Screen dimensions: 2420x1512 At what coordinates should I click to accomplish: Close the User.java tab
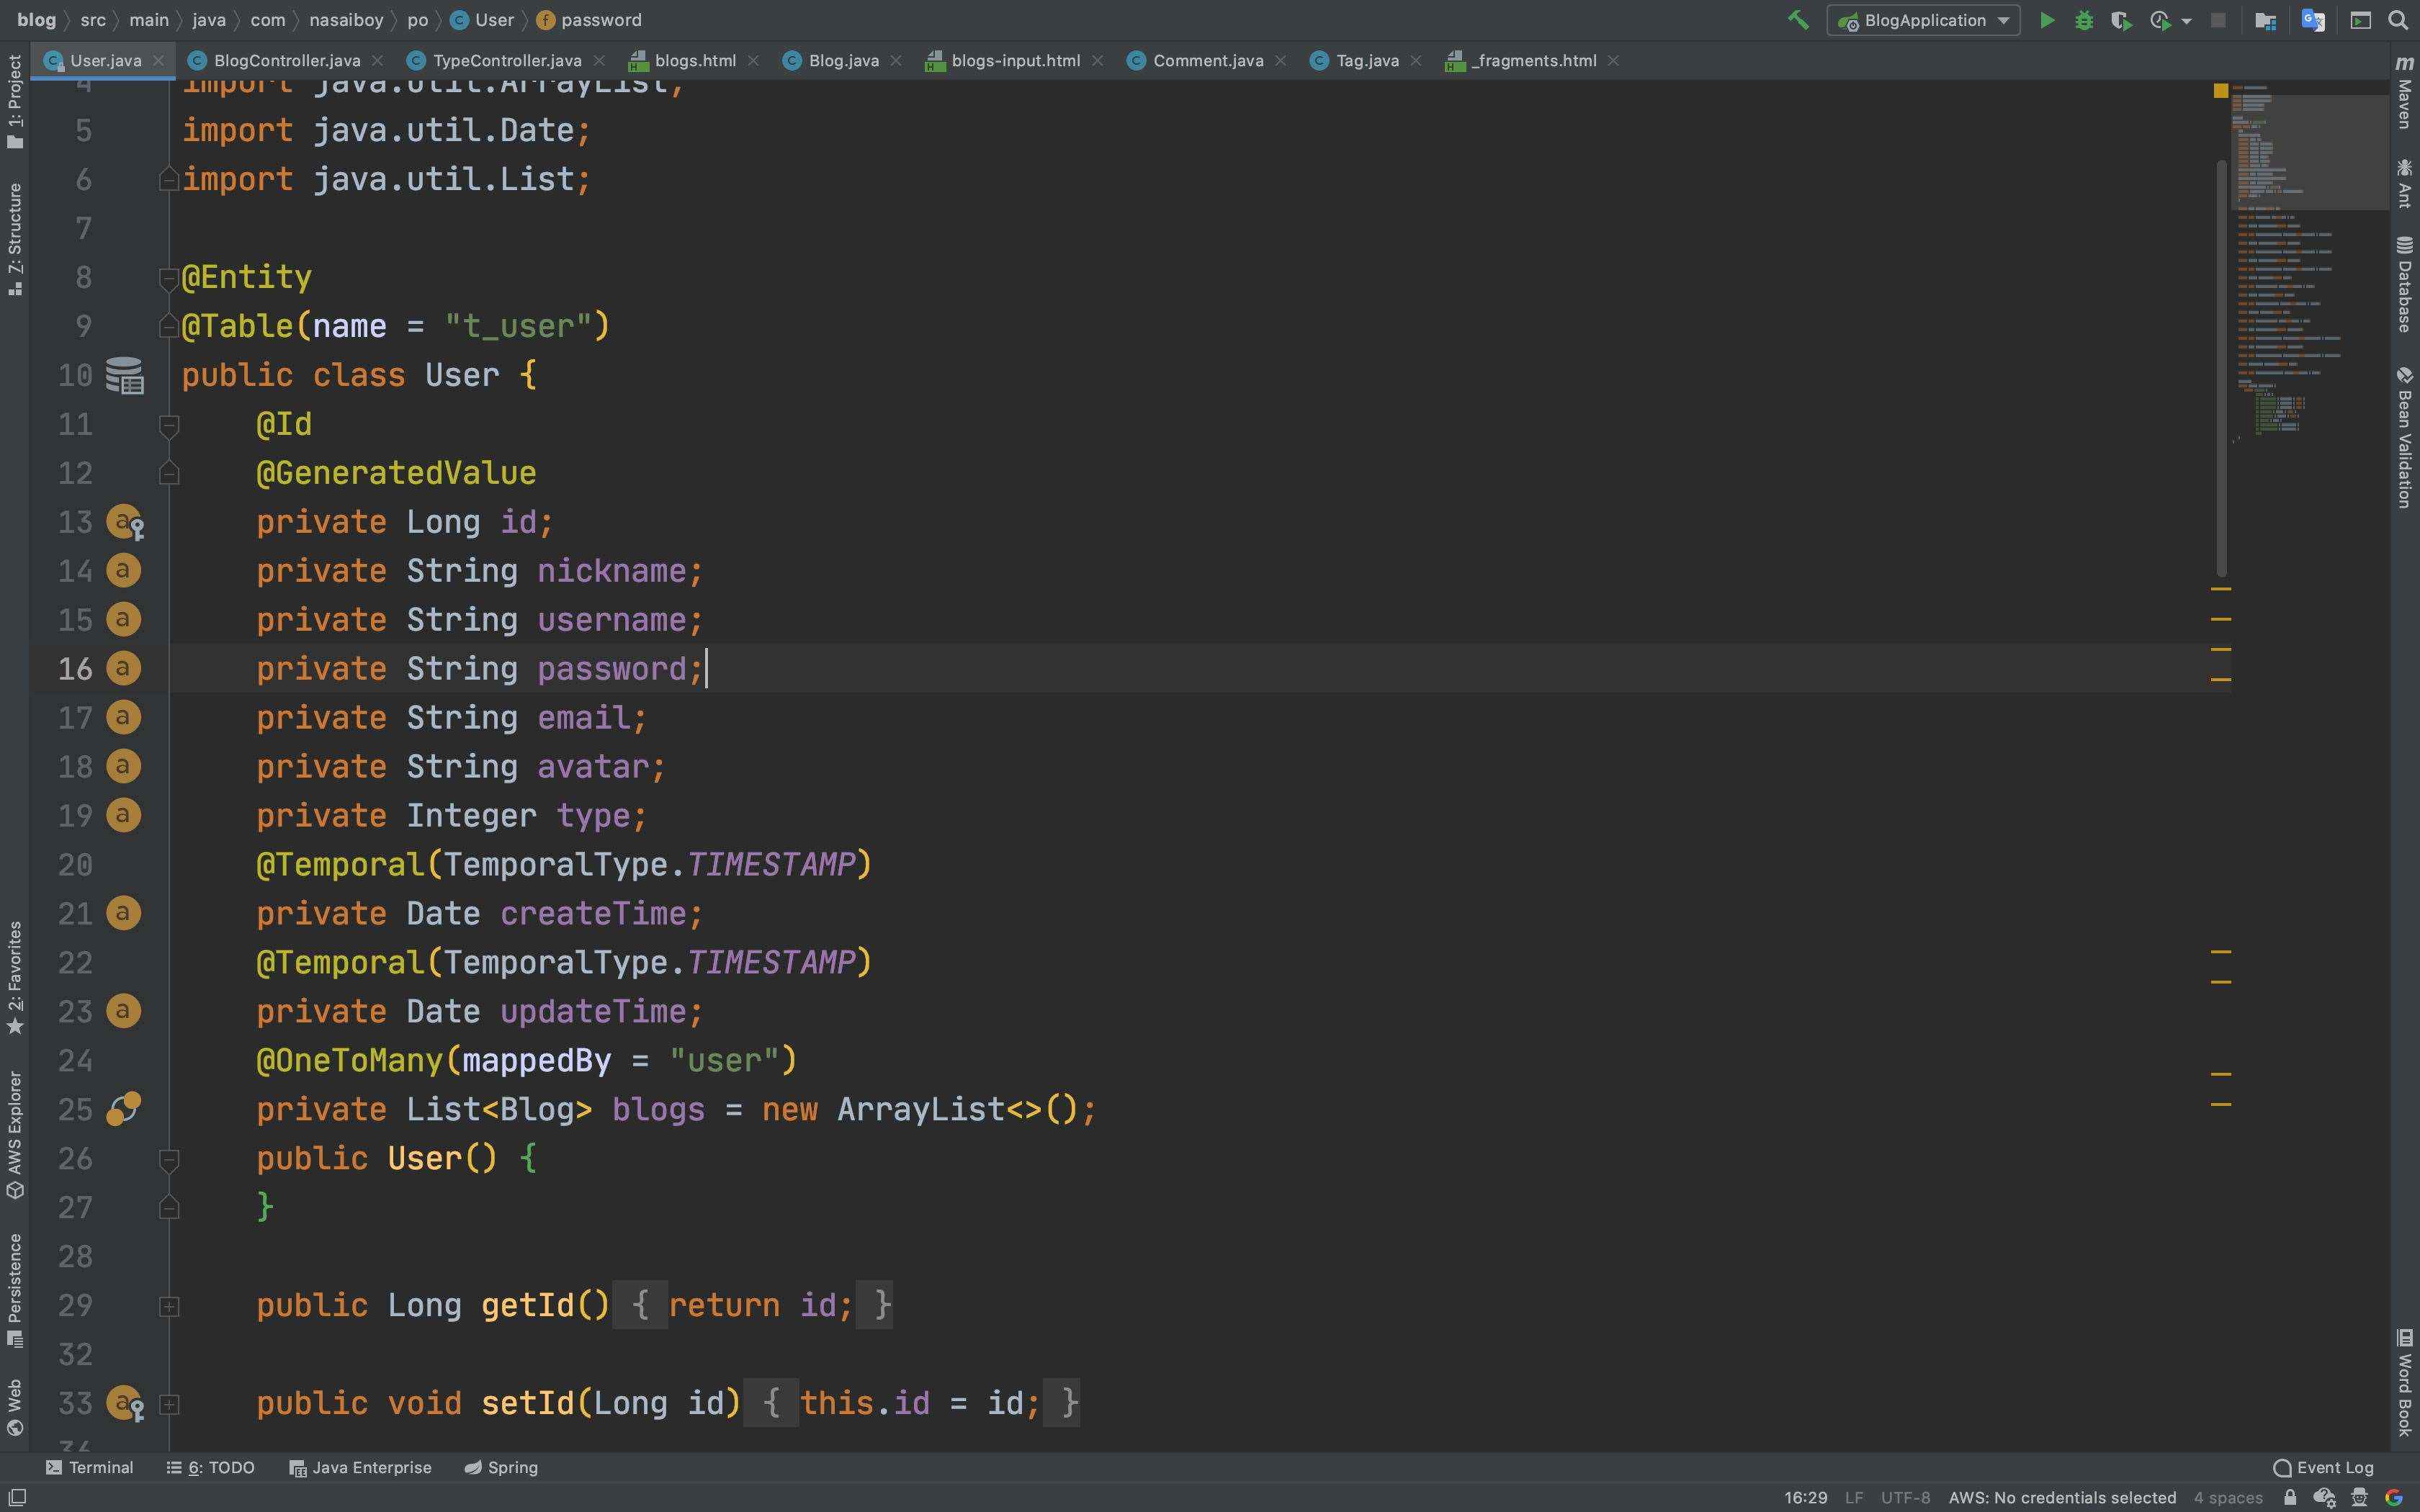(158, 61)
